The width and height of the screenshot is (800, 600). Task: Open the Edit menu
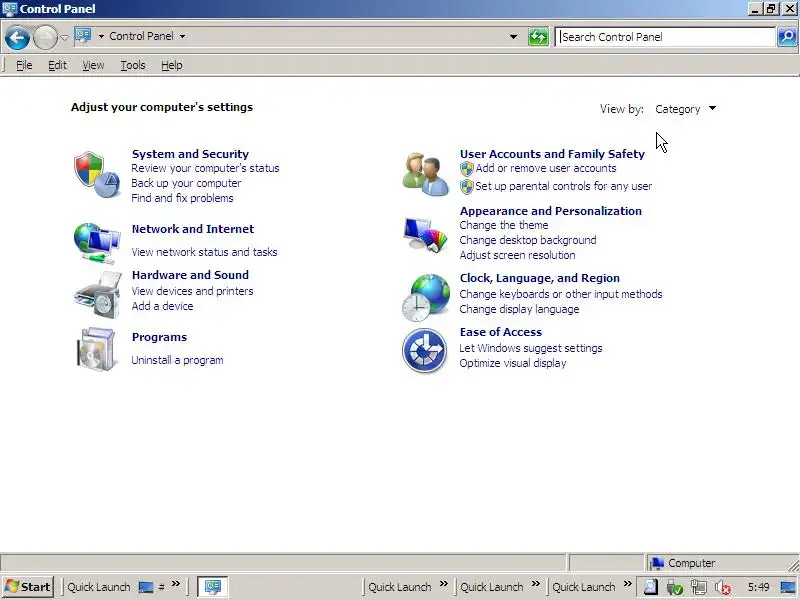pos(57,65)
